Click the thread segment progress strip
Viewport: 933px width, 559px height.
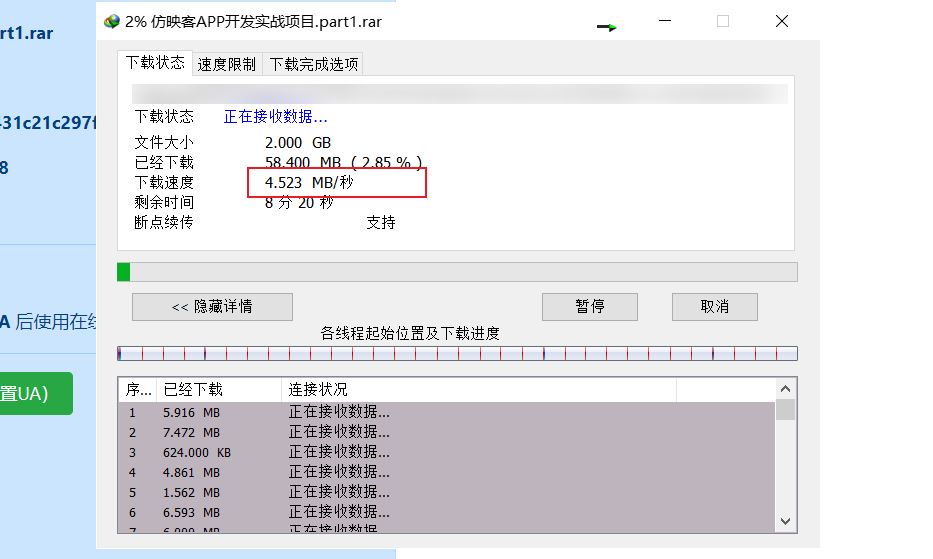(457, 353)
